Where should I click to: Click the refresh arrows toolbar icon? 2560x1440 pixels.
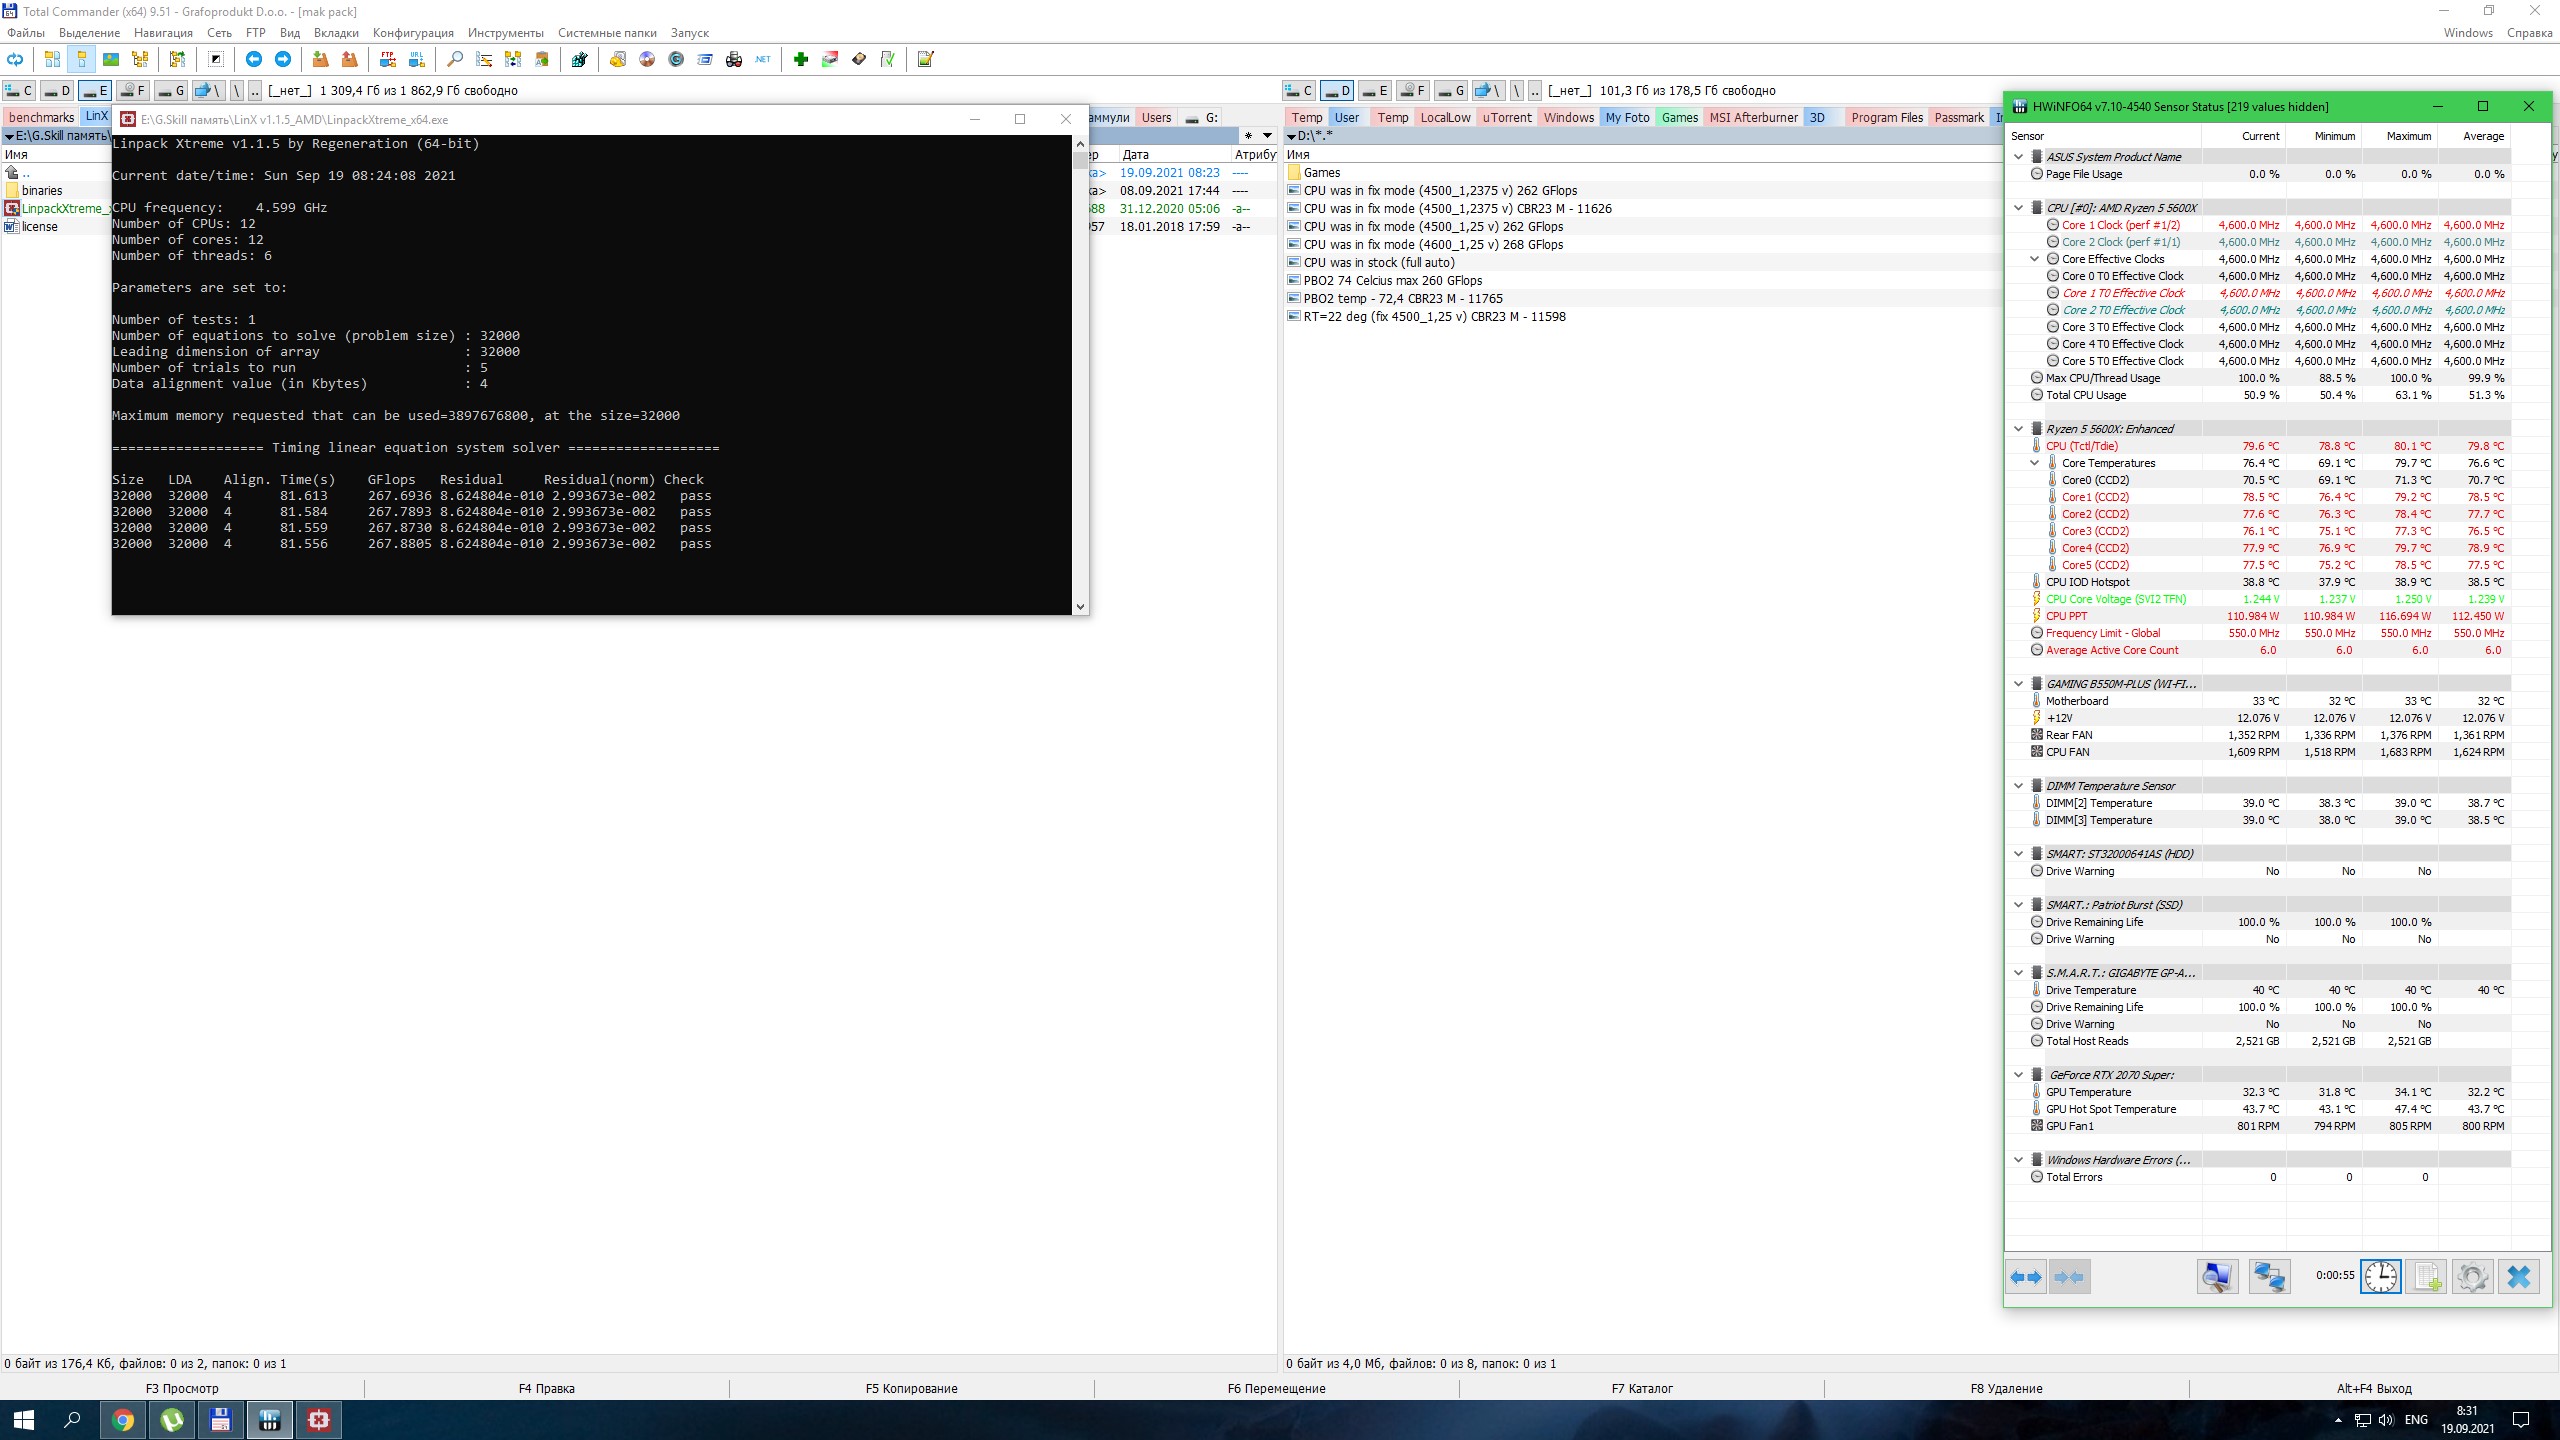[x=15, y=60]
